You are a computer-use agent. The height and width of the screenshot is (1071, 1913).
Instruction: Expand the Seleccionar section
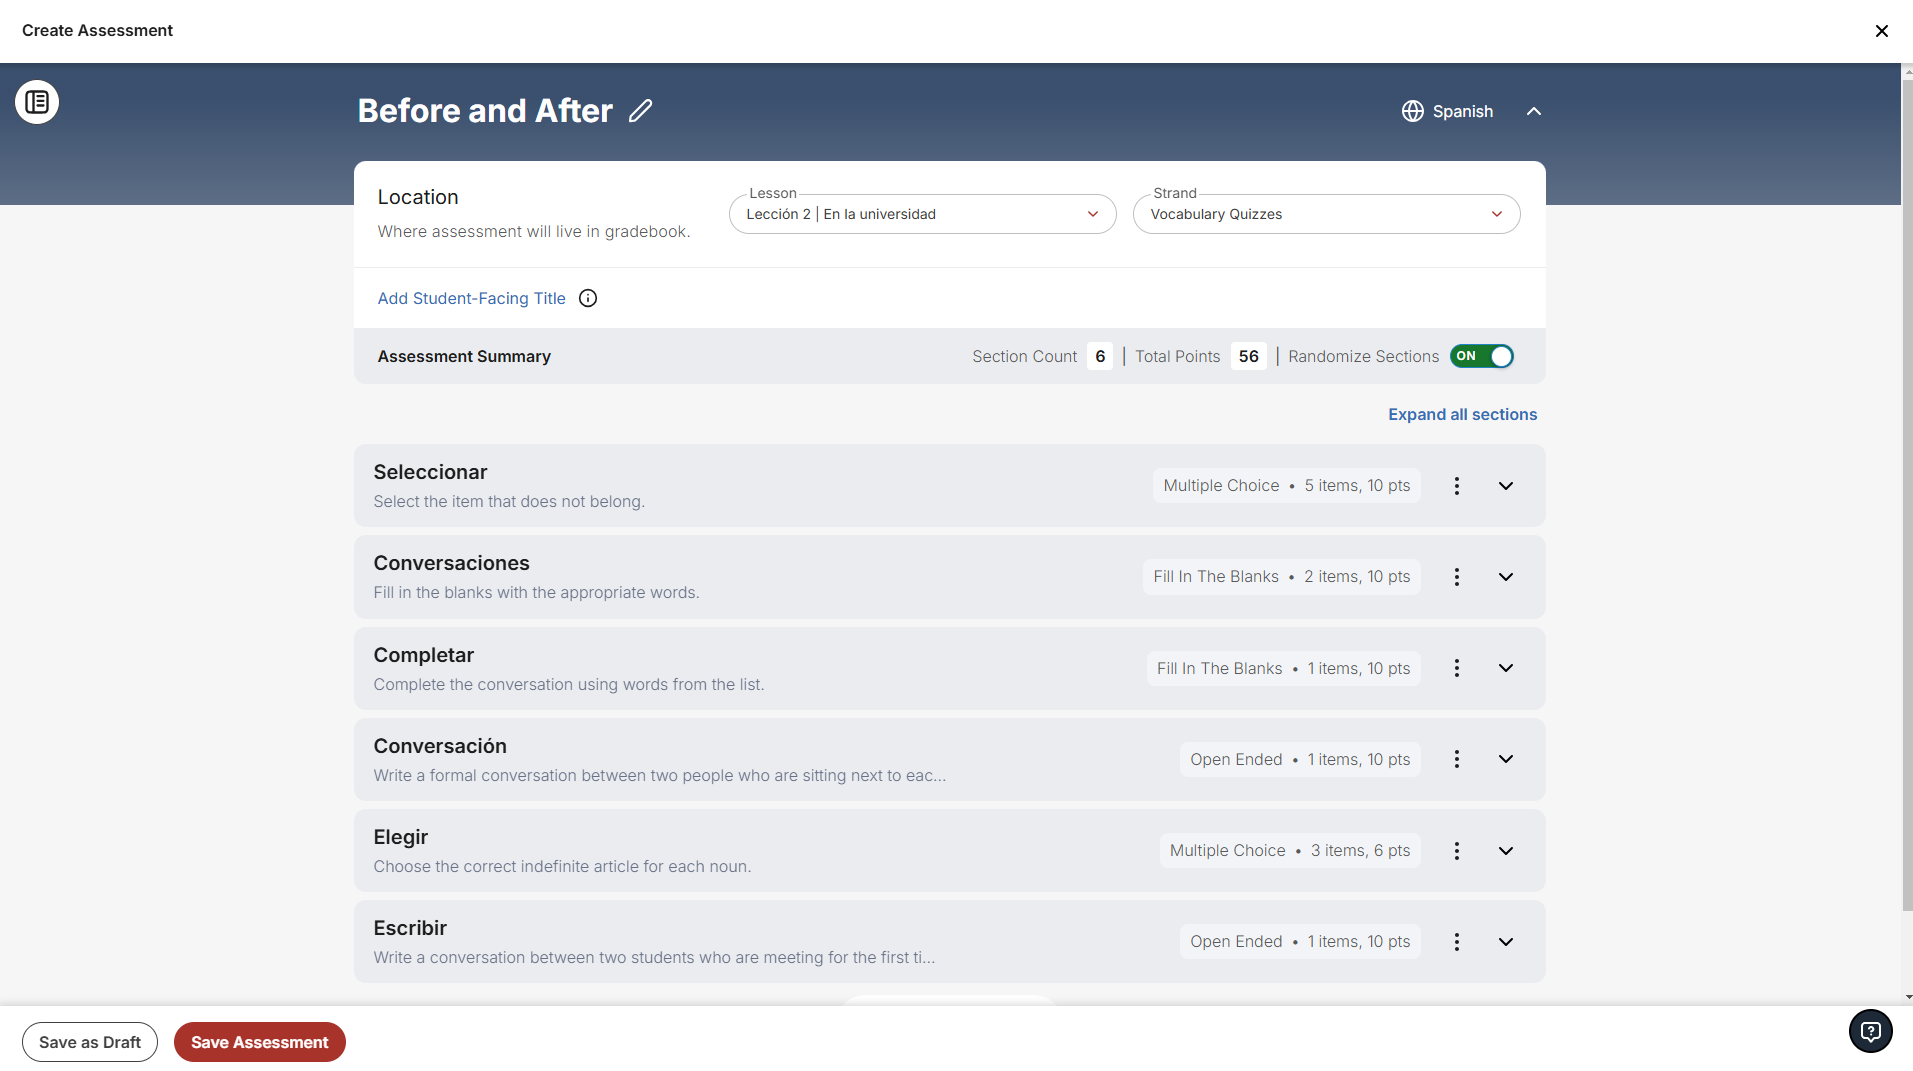coord(1505,486)
